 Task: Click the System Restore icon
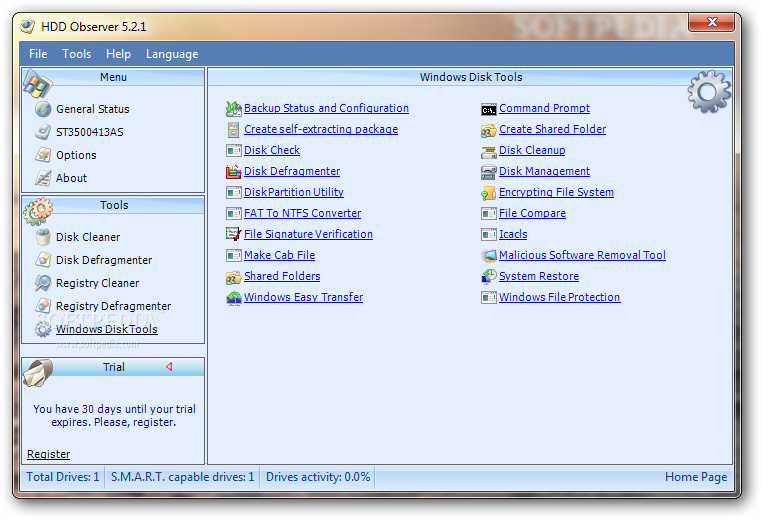(489, 276)
